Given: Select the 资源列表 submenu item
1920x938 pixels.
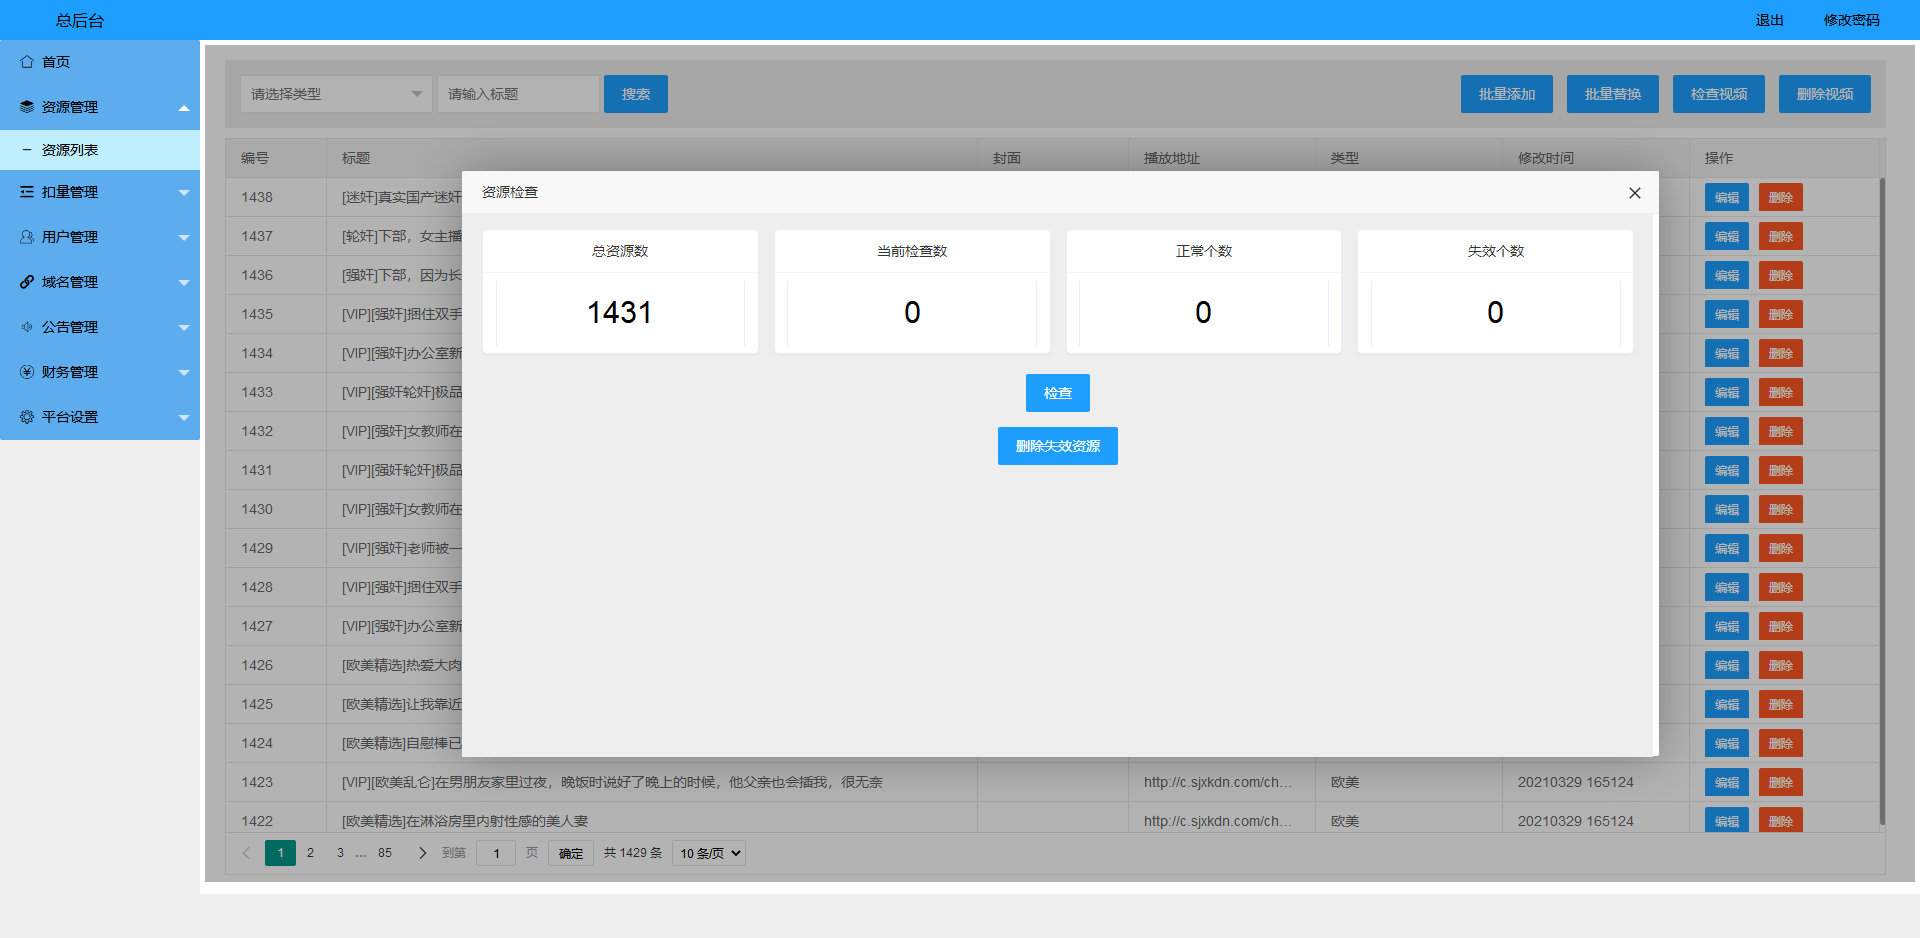Looking at the screenshot, I should 70,150.
